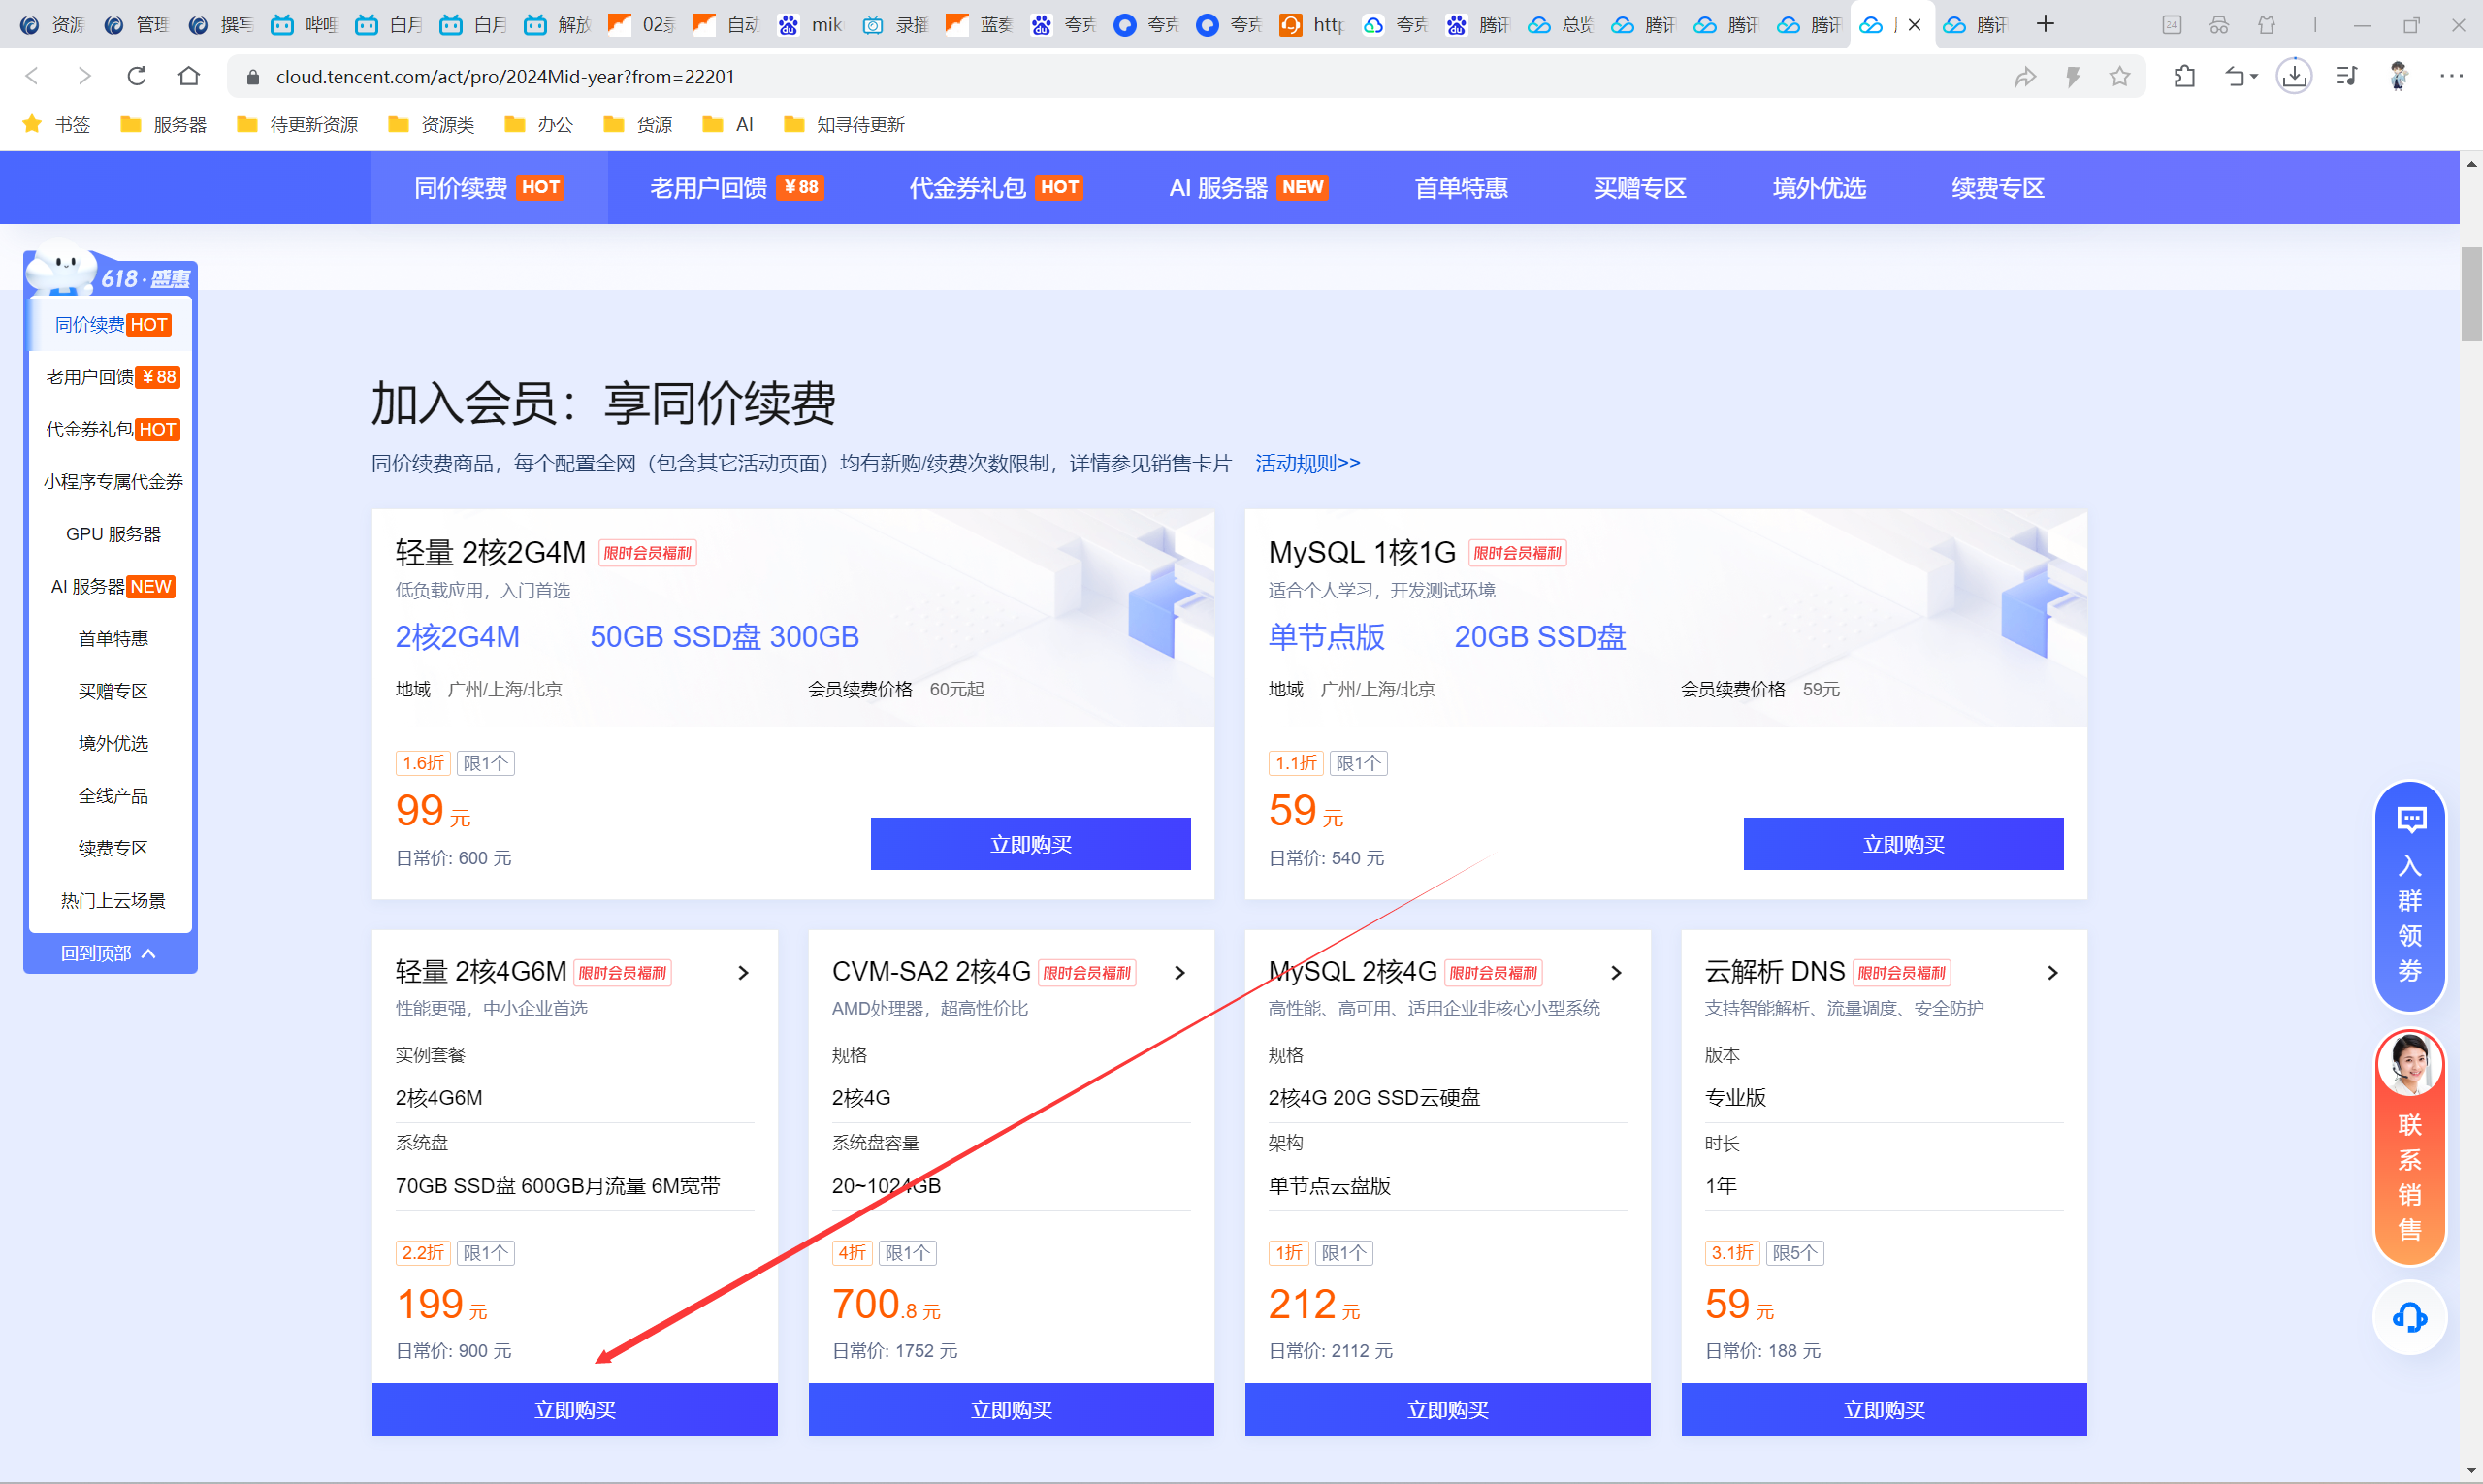The height and width of the screenshot is (1484, 2483).
Task: Click the headset customer service icon at bottom right
Action: click(x=2409, y=1317)
